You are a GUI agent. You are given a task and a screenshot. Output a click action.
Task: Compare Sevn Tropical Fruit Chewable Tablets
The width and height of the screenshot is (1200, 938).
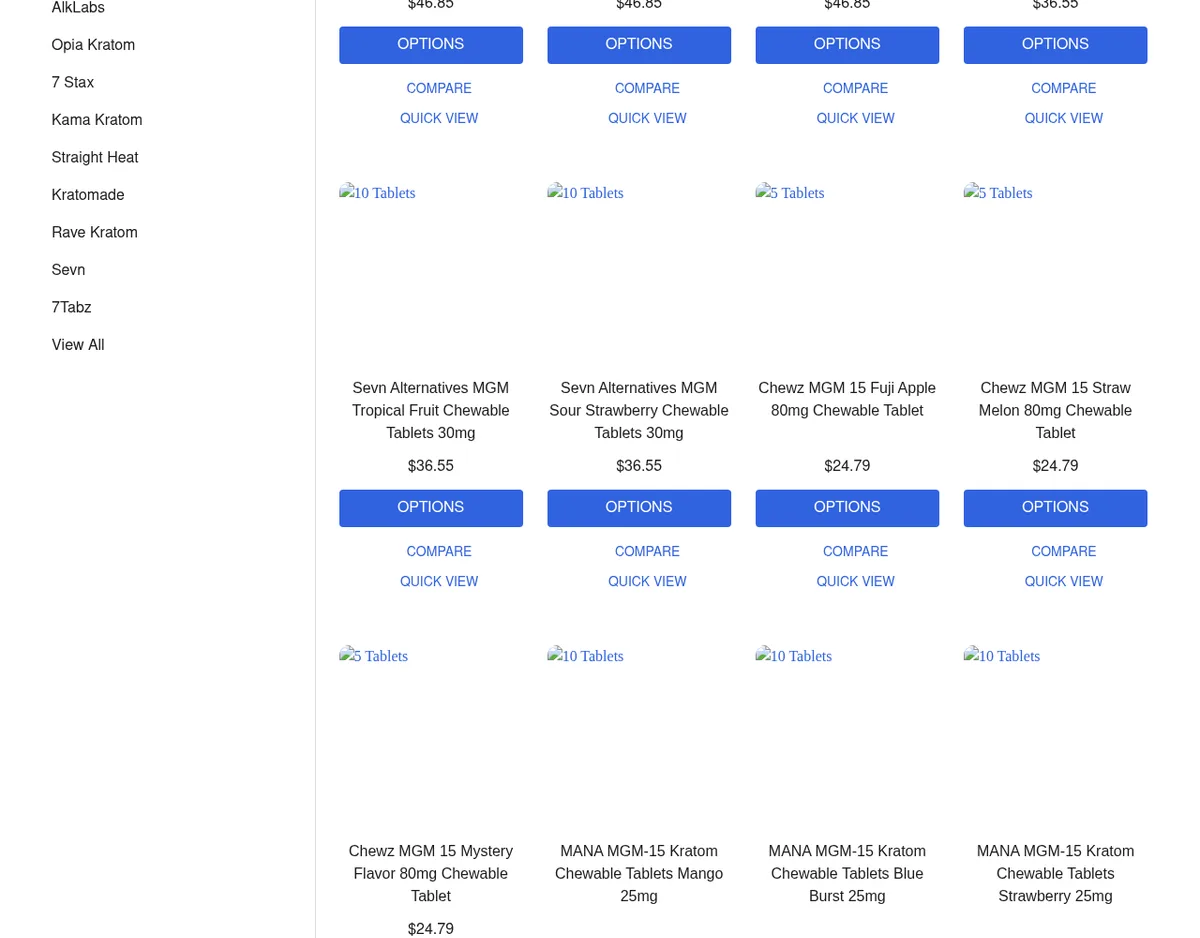439,552
